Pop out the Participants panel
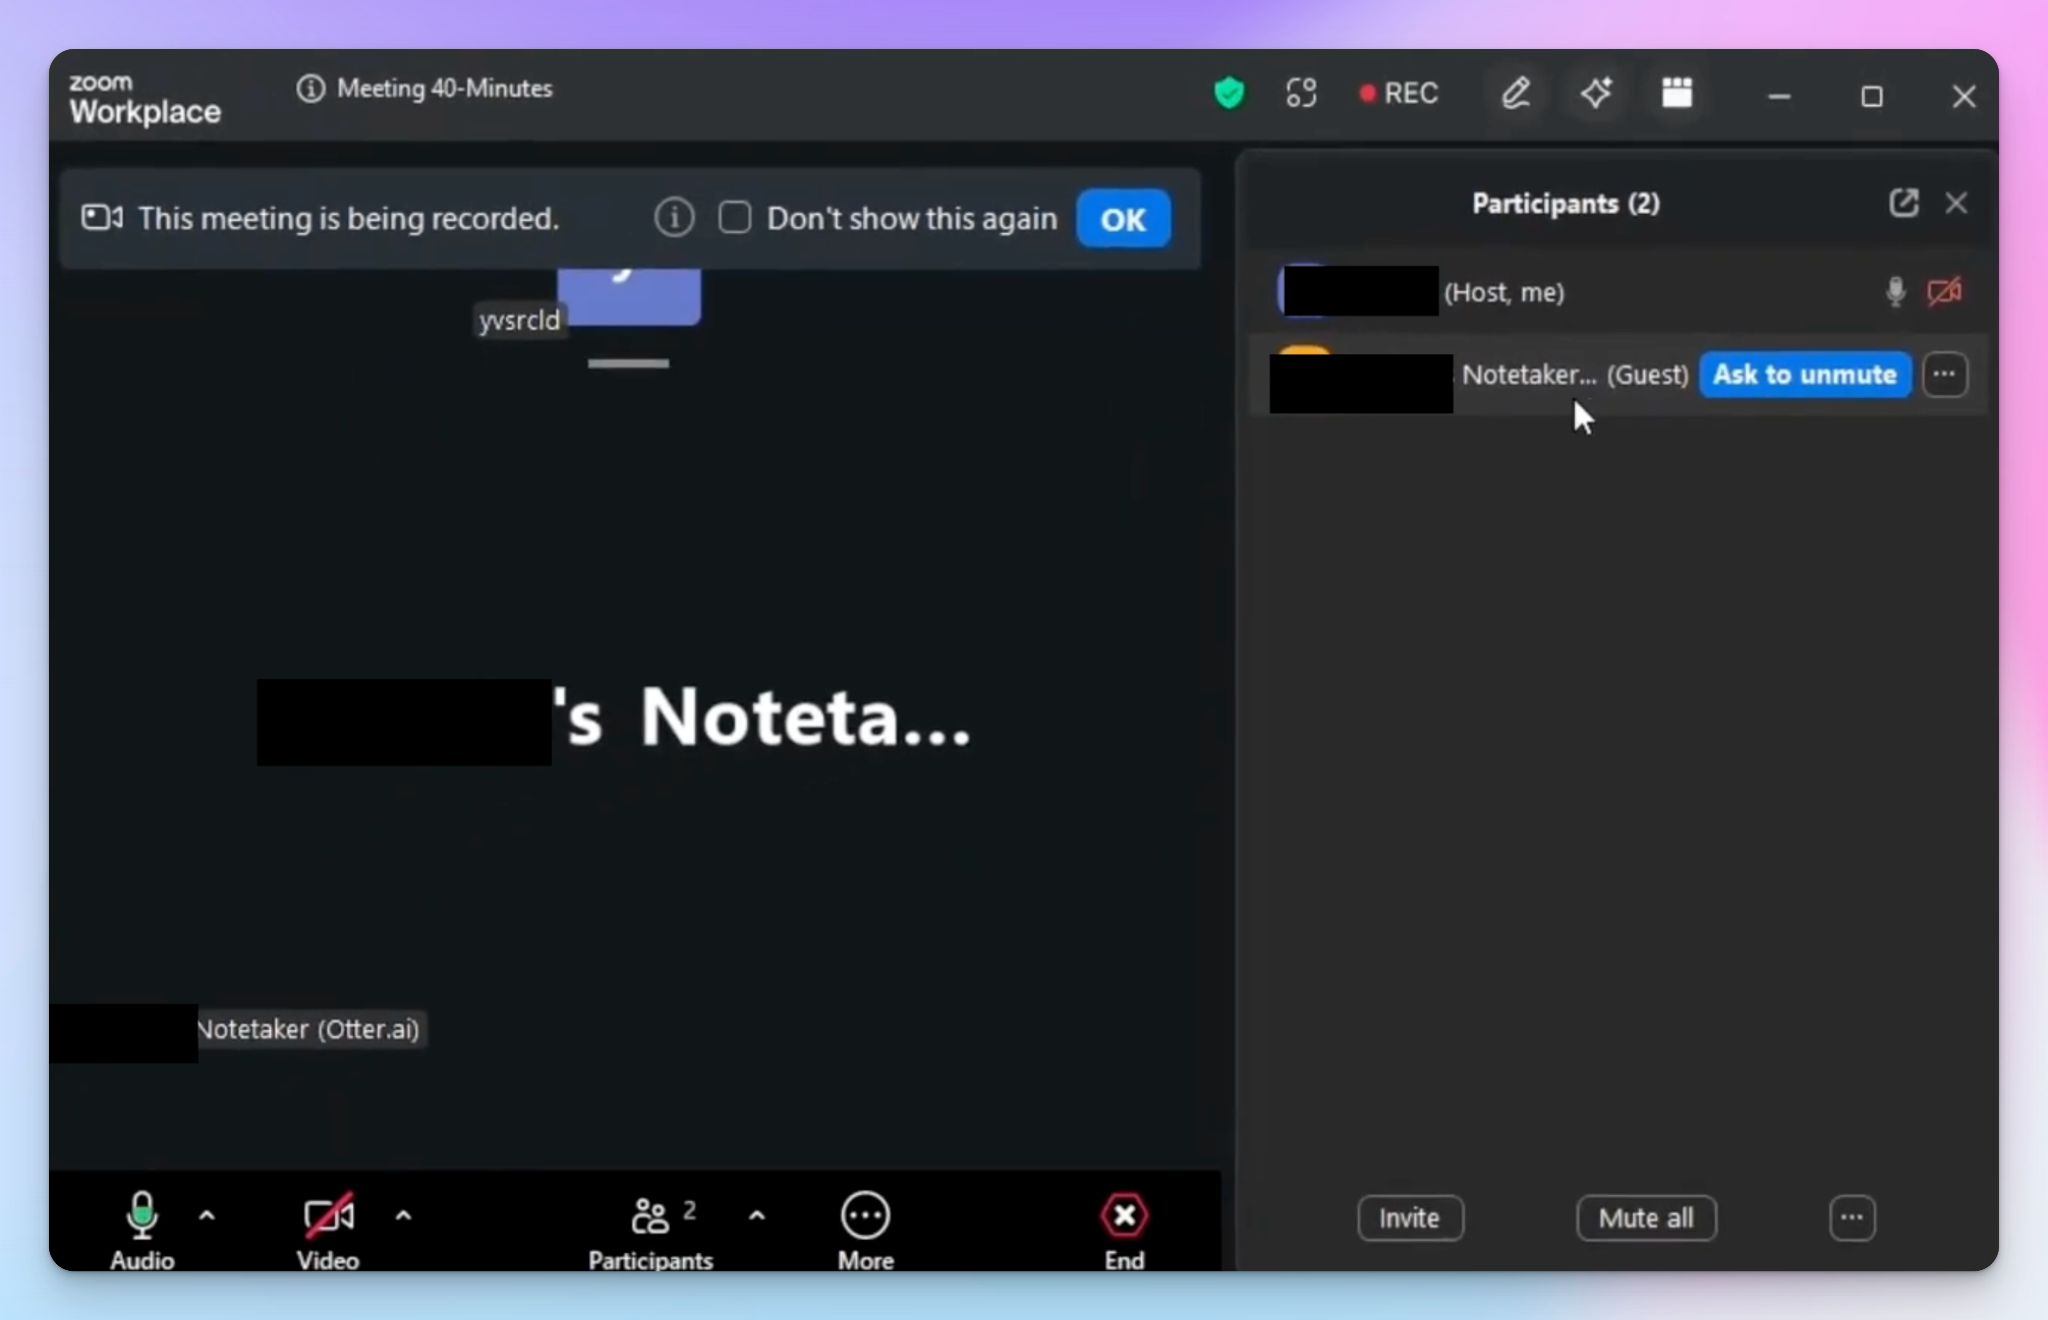Screen dimensions: 2048x1320 pyautogui.click(x=1904, y=203)
